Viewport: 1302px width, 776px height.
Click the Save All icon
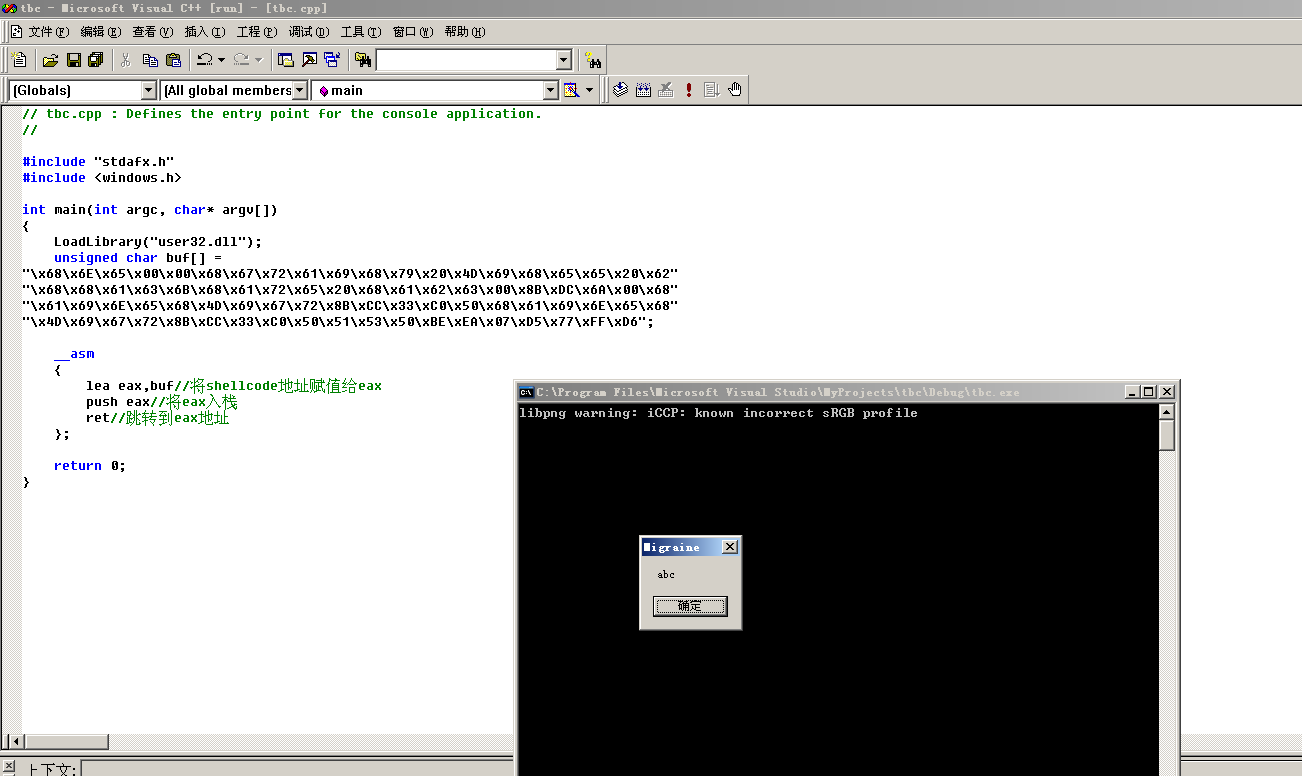(x=96, y=60)
